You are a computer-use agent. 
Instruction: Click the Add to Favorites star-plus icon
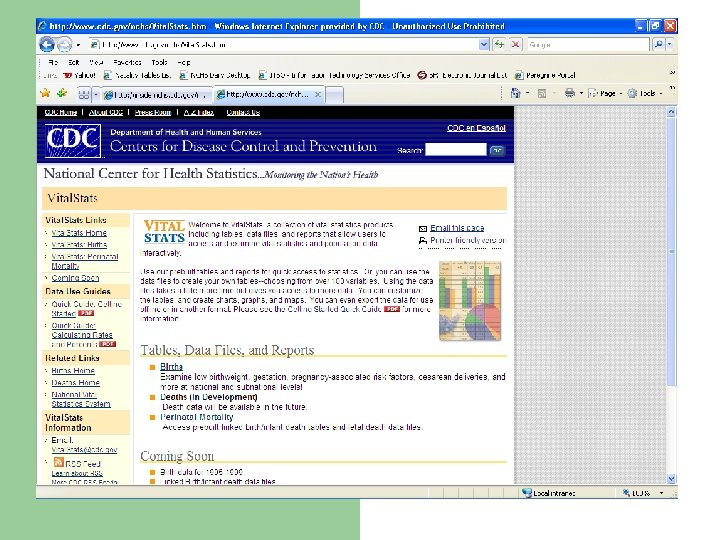coord(62,93)
